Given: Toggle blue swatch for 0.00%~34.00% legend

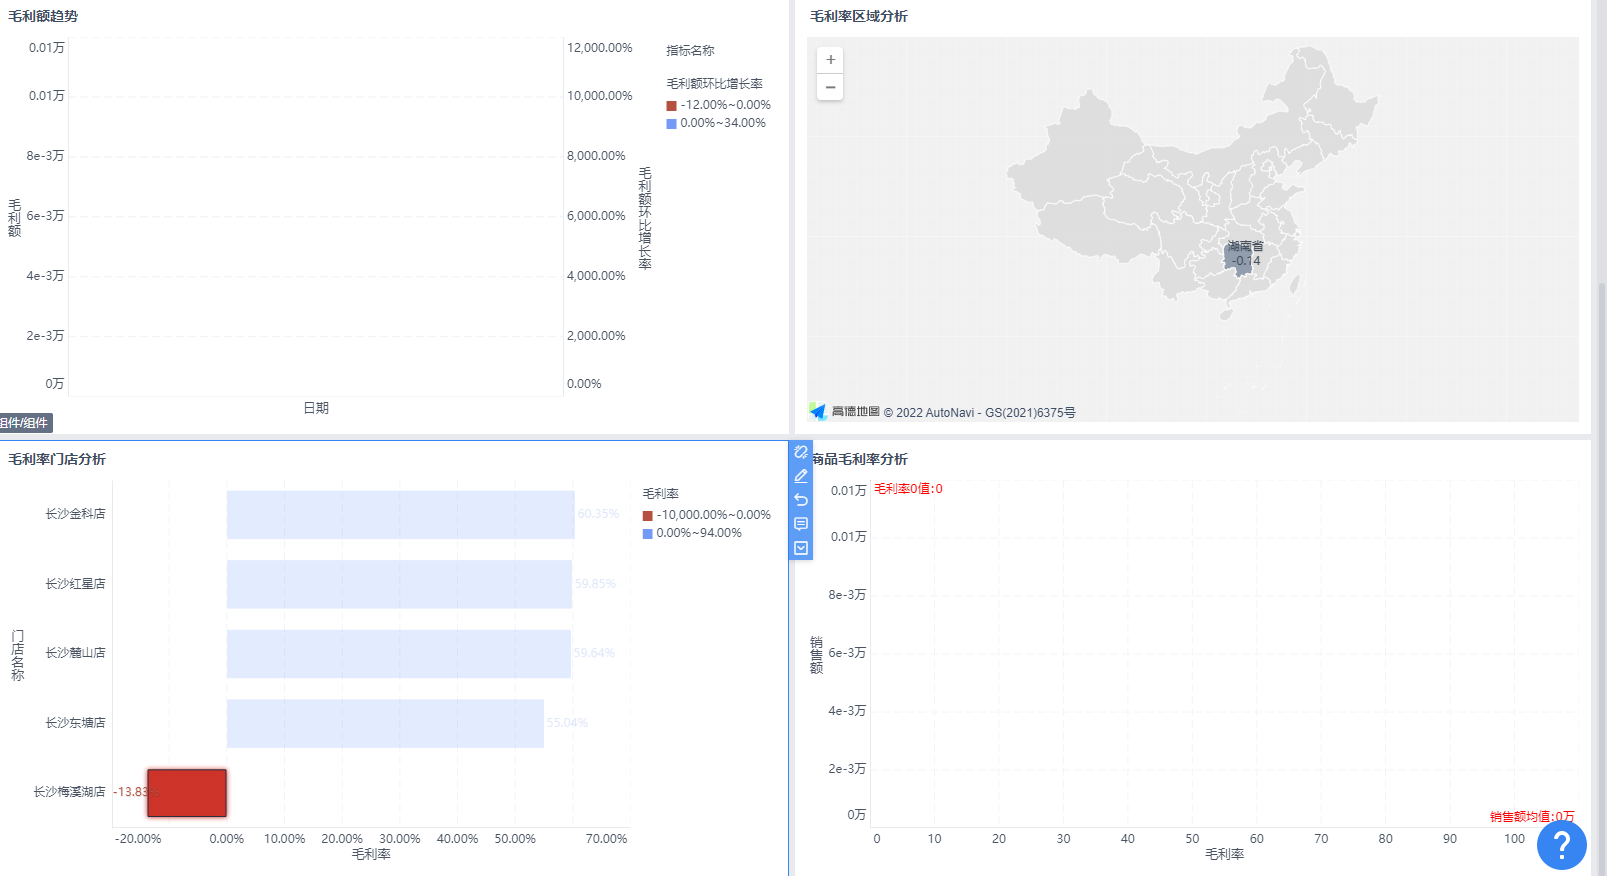Looking at the screenshot, I should pyautogui.click(x=672, y=124).
